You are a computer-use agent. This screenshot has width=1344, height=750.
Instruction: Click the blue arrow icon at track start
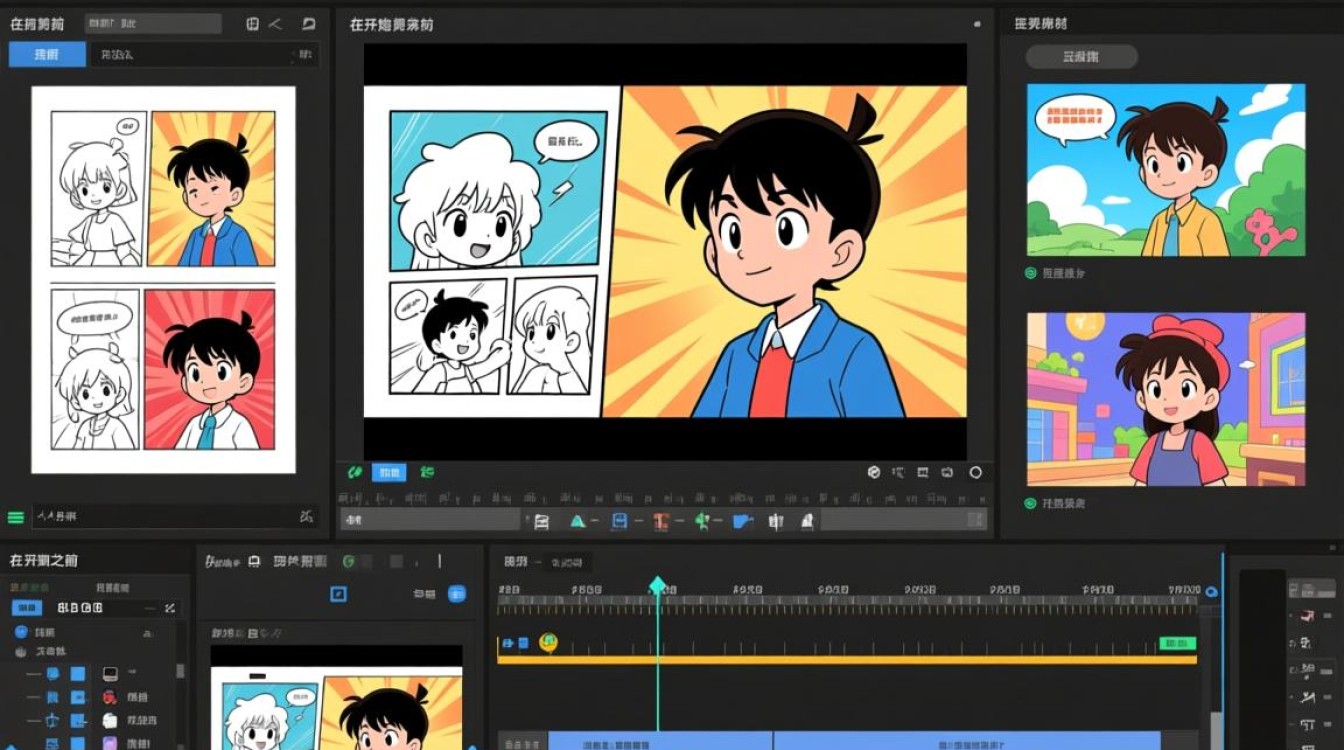pyautogui.click(x=507, y=643)
